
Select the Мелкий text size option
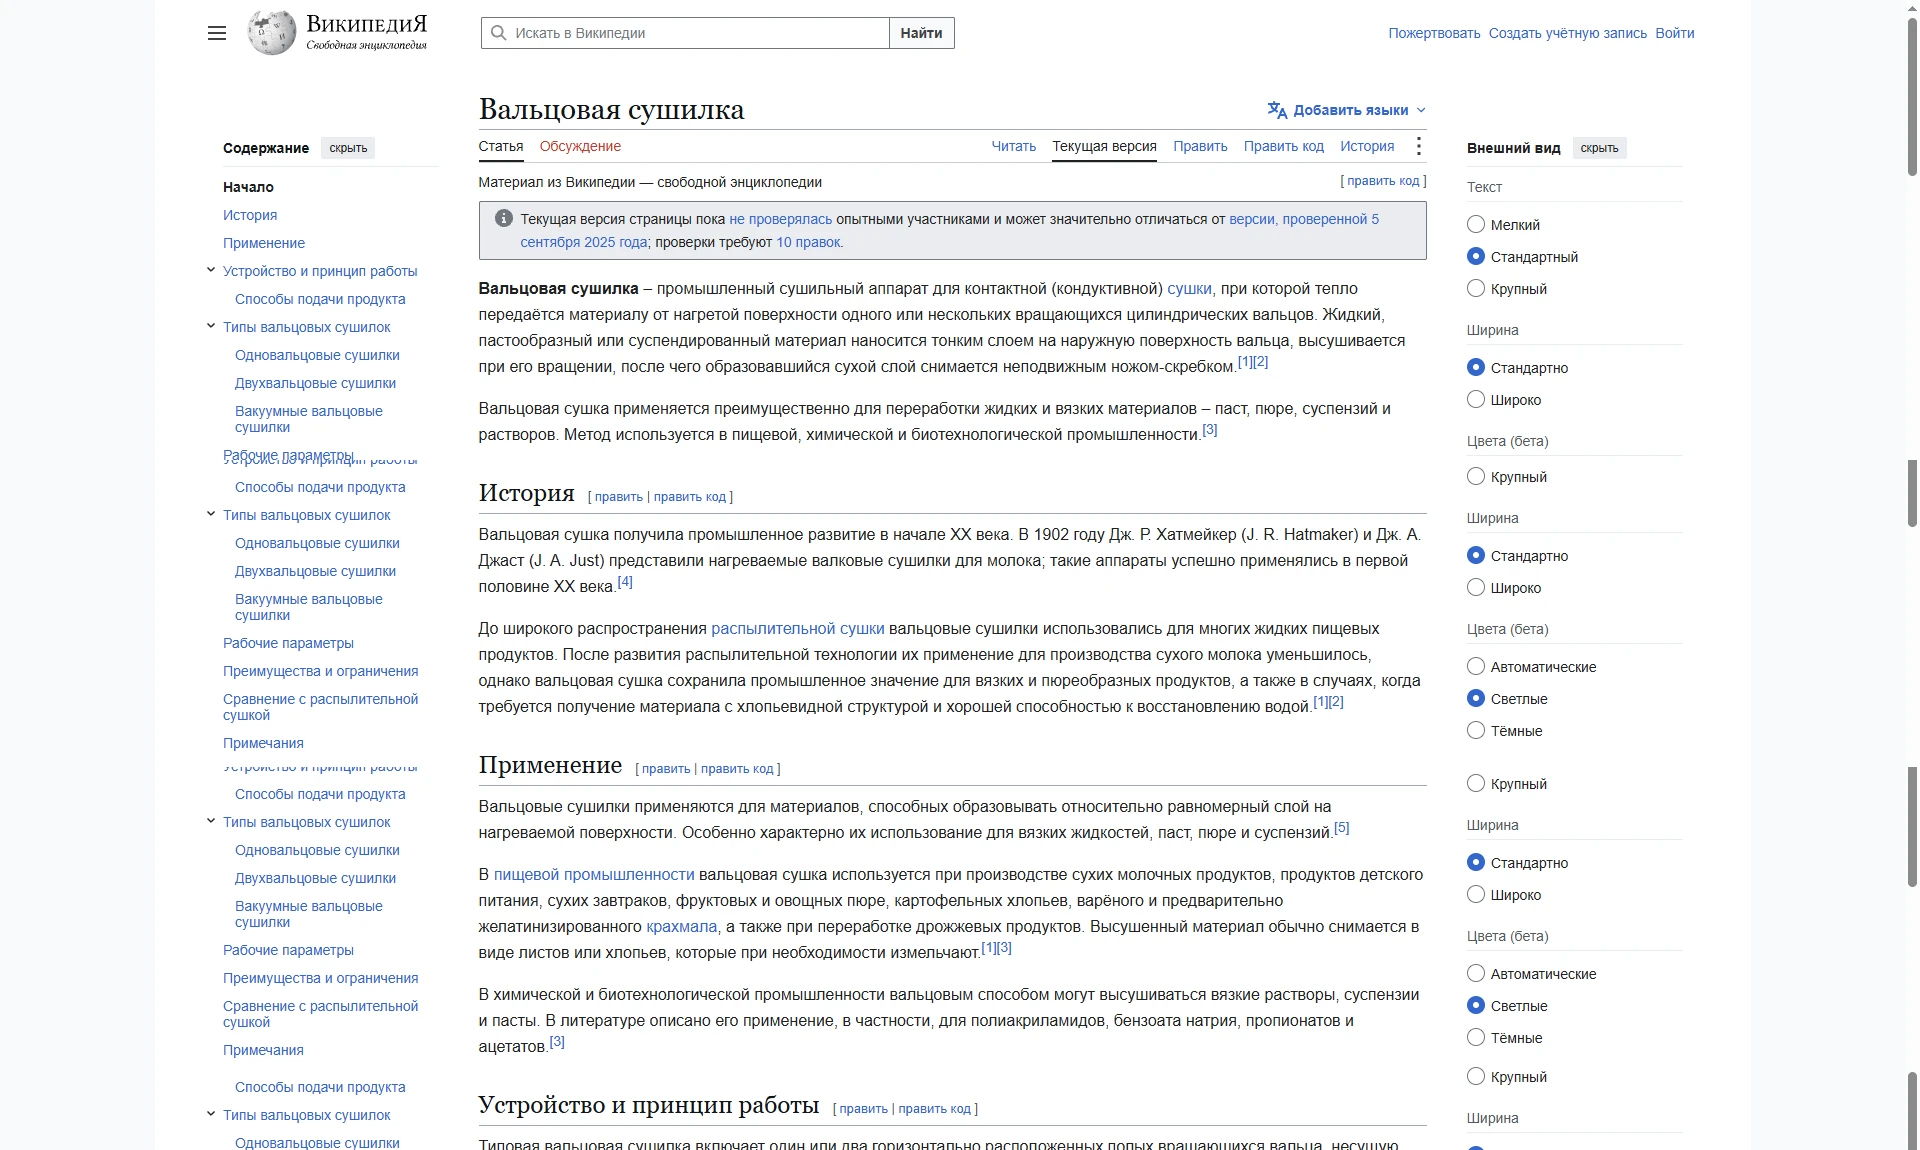(1476, 225)
